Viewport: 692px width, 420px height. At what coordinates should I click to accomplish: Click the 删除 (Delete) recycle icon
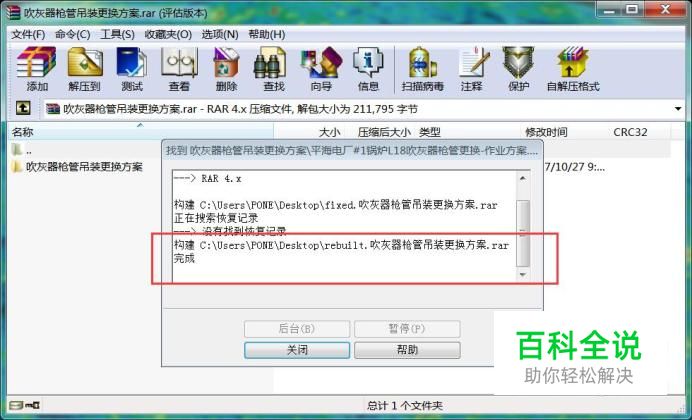(226, 68)
